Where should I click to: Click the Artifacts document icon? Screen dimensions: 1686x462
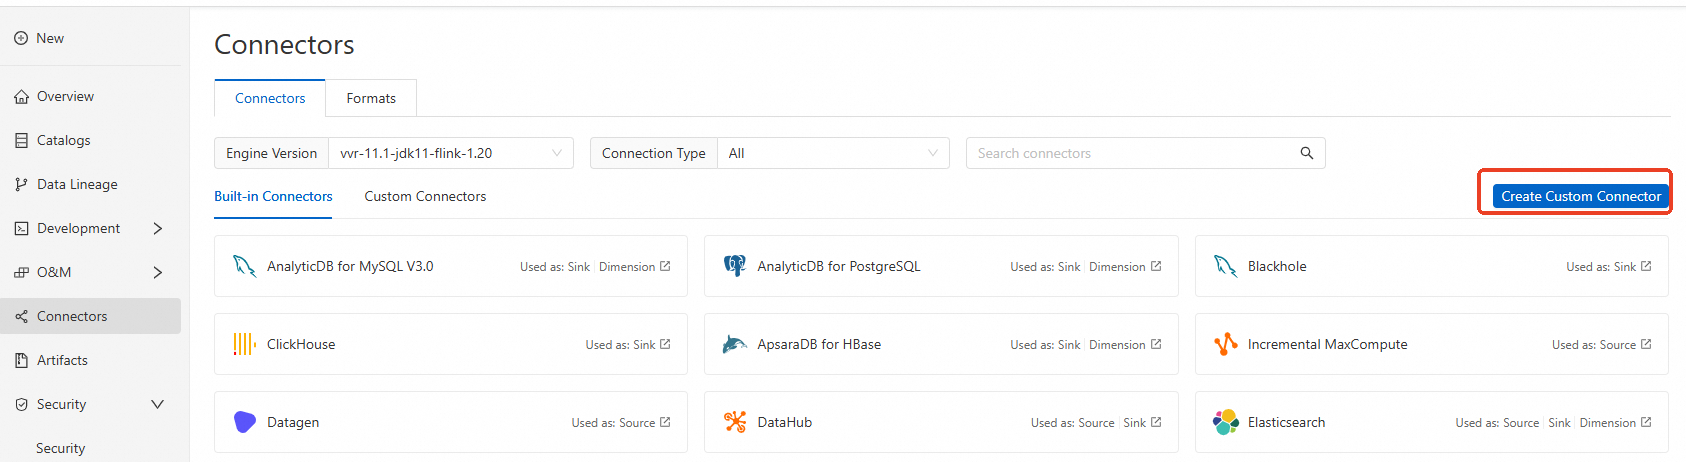[x=21, y=360]
